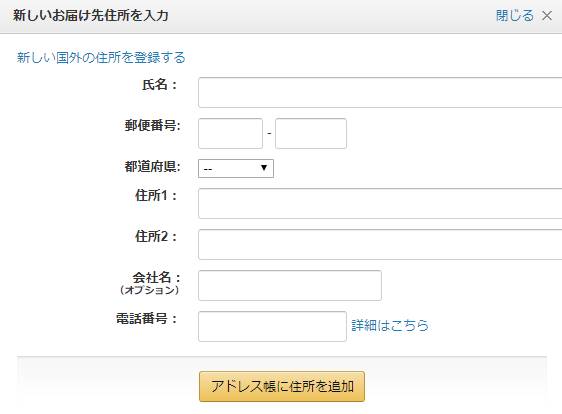
Task: Click the 郵便番号 field label
Action: 152,126
